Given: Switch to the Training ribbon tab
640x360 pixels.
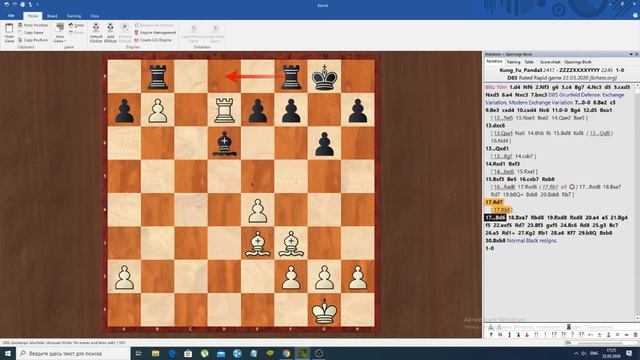Looking at the screenshot, I should (x=74, y=16).
